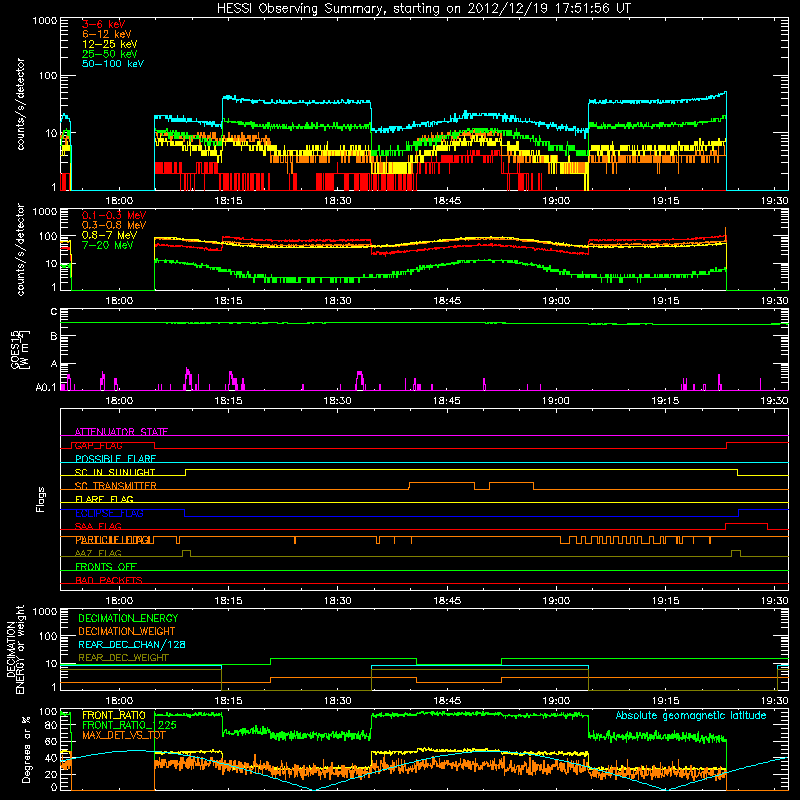
Task: Click the 19:00 tick under the GOES plot
Action: point(556,401)
